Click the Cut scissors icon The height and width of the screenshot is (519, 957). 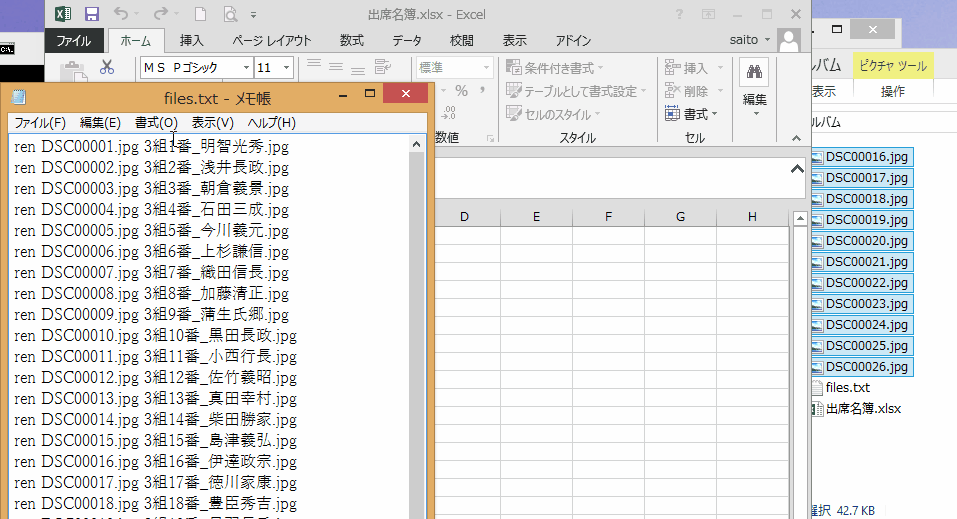pyautogui.click(x=107, y=67)
